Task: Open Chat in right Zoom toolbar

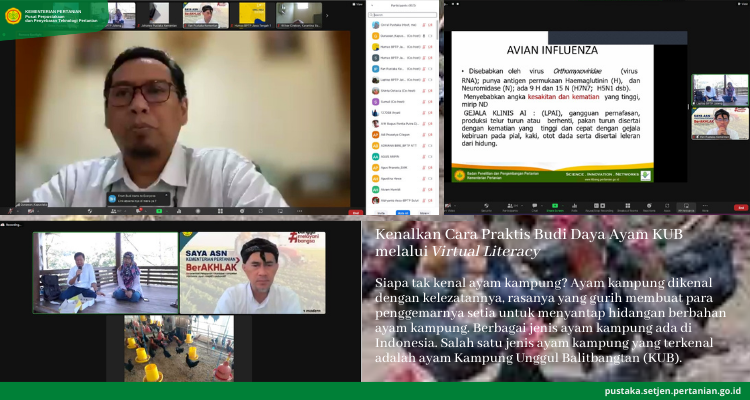Action: tap(535, 208)
